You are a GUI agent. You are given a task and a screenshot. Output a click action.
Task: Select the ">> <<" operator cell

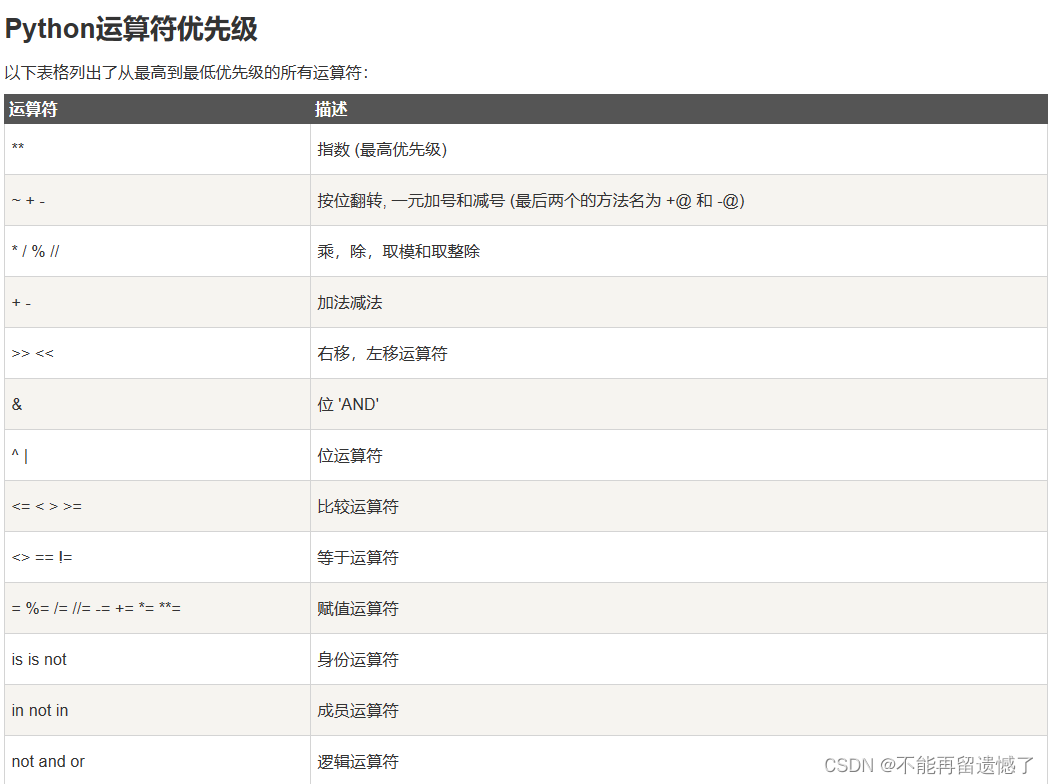(x=157, y=353)
